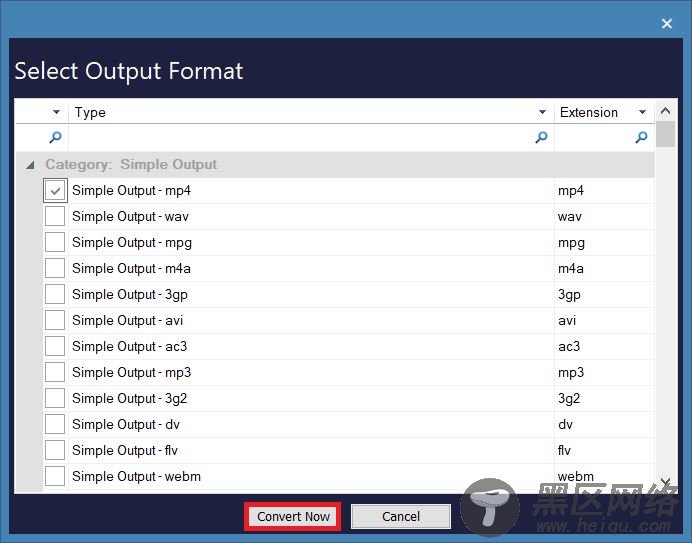
Task: Open the Extension column filter dropdown arrow
Action: pos(643,112)
